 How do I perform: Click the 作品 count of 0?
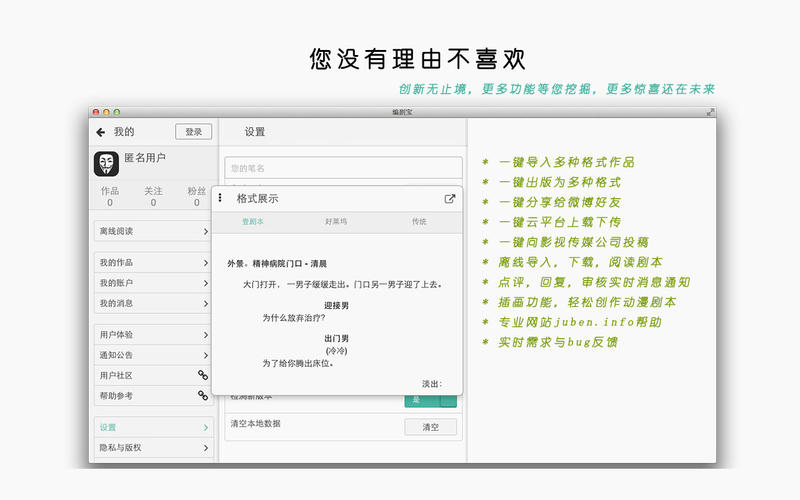110,203
